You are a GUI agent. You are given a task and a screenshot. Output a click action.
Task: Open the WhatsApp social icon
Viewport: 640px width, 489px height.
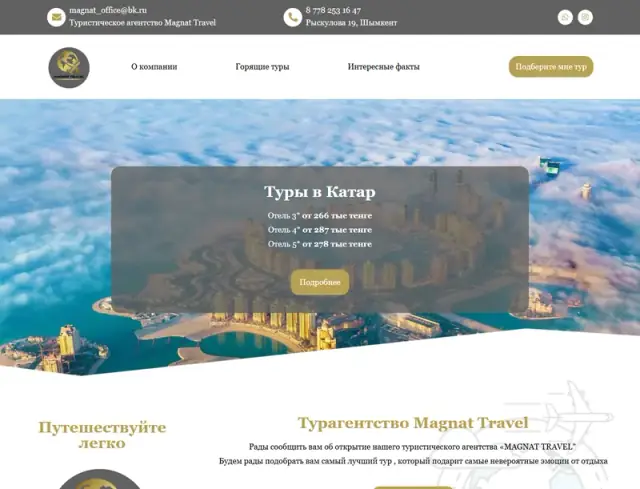[x=565, y=17]
